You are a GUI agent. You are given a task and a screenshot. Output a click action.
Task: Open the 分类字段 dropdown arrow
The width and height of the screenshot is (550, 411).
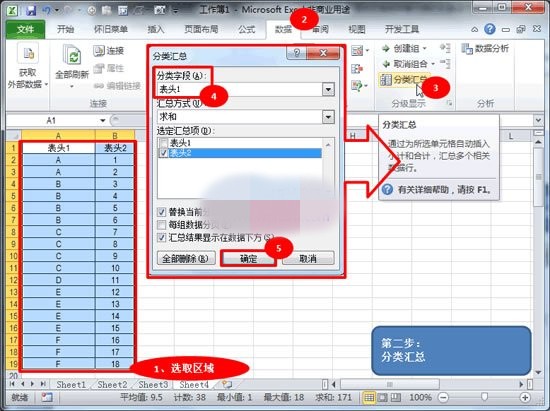(x=328, y=89)
